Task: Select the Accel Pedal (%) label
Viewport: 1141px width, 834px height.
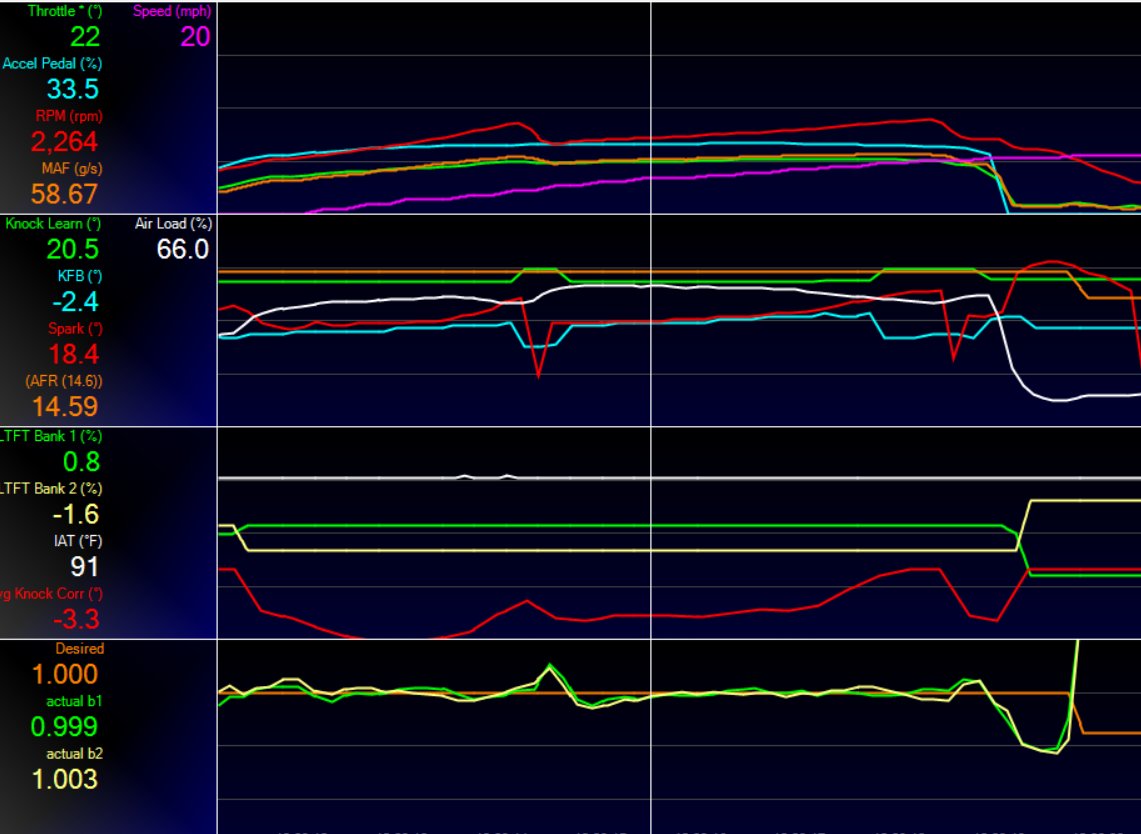Action: 52,64
